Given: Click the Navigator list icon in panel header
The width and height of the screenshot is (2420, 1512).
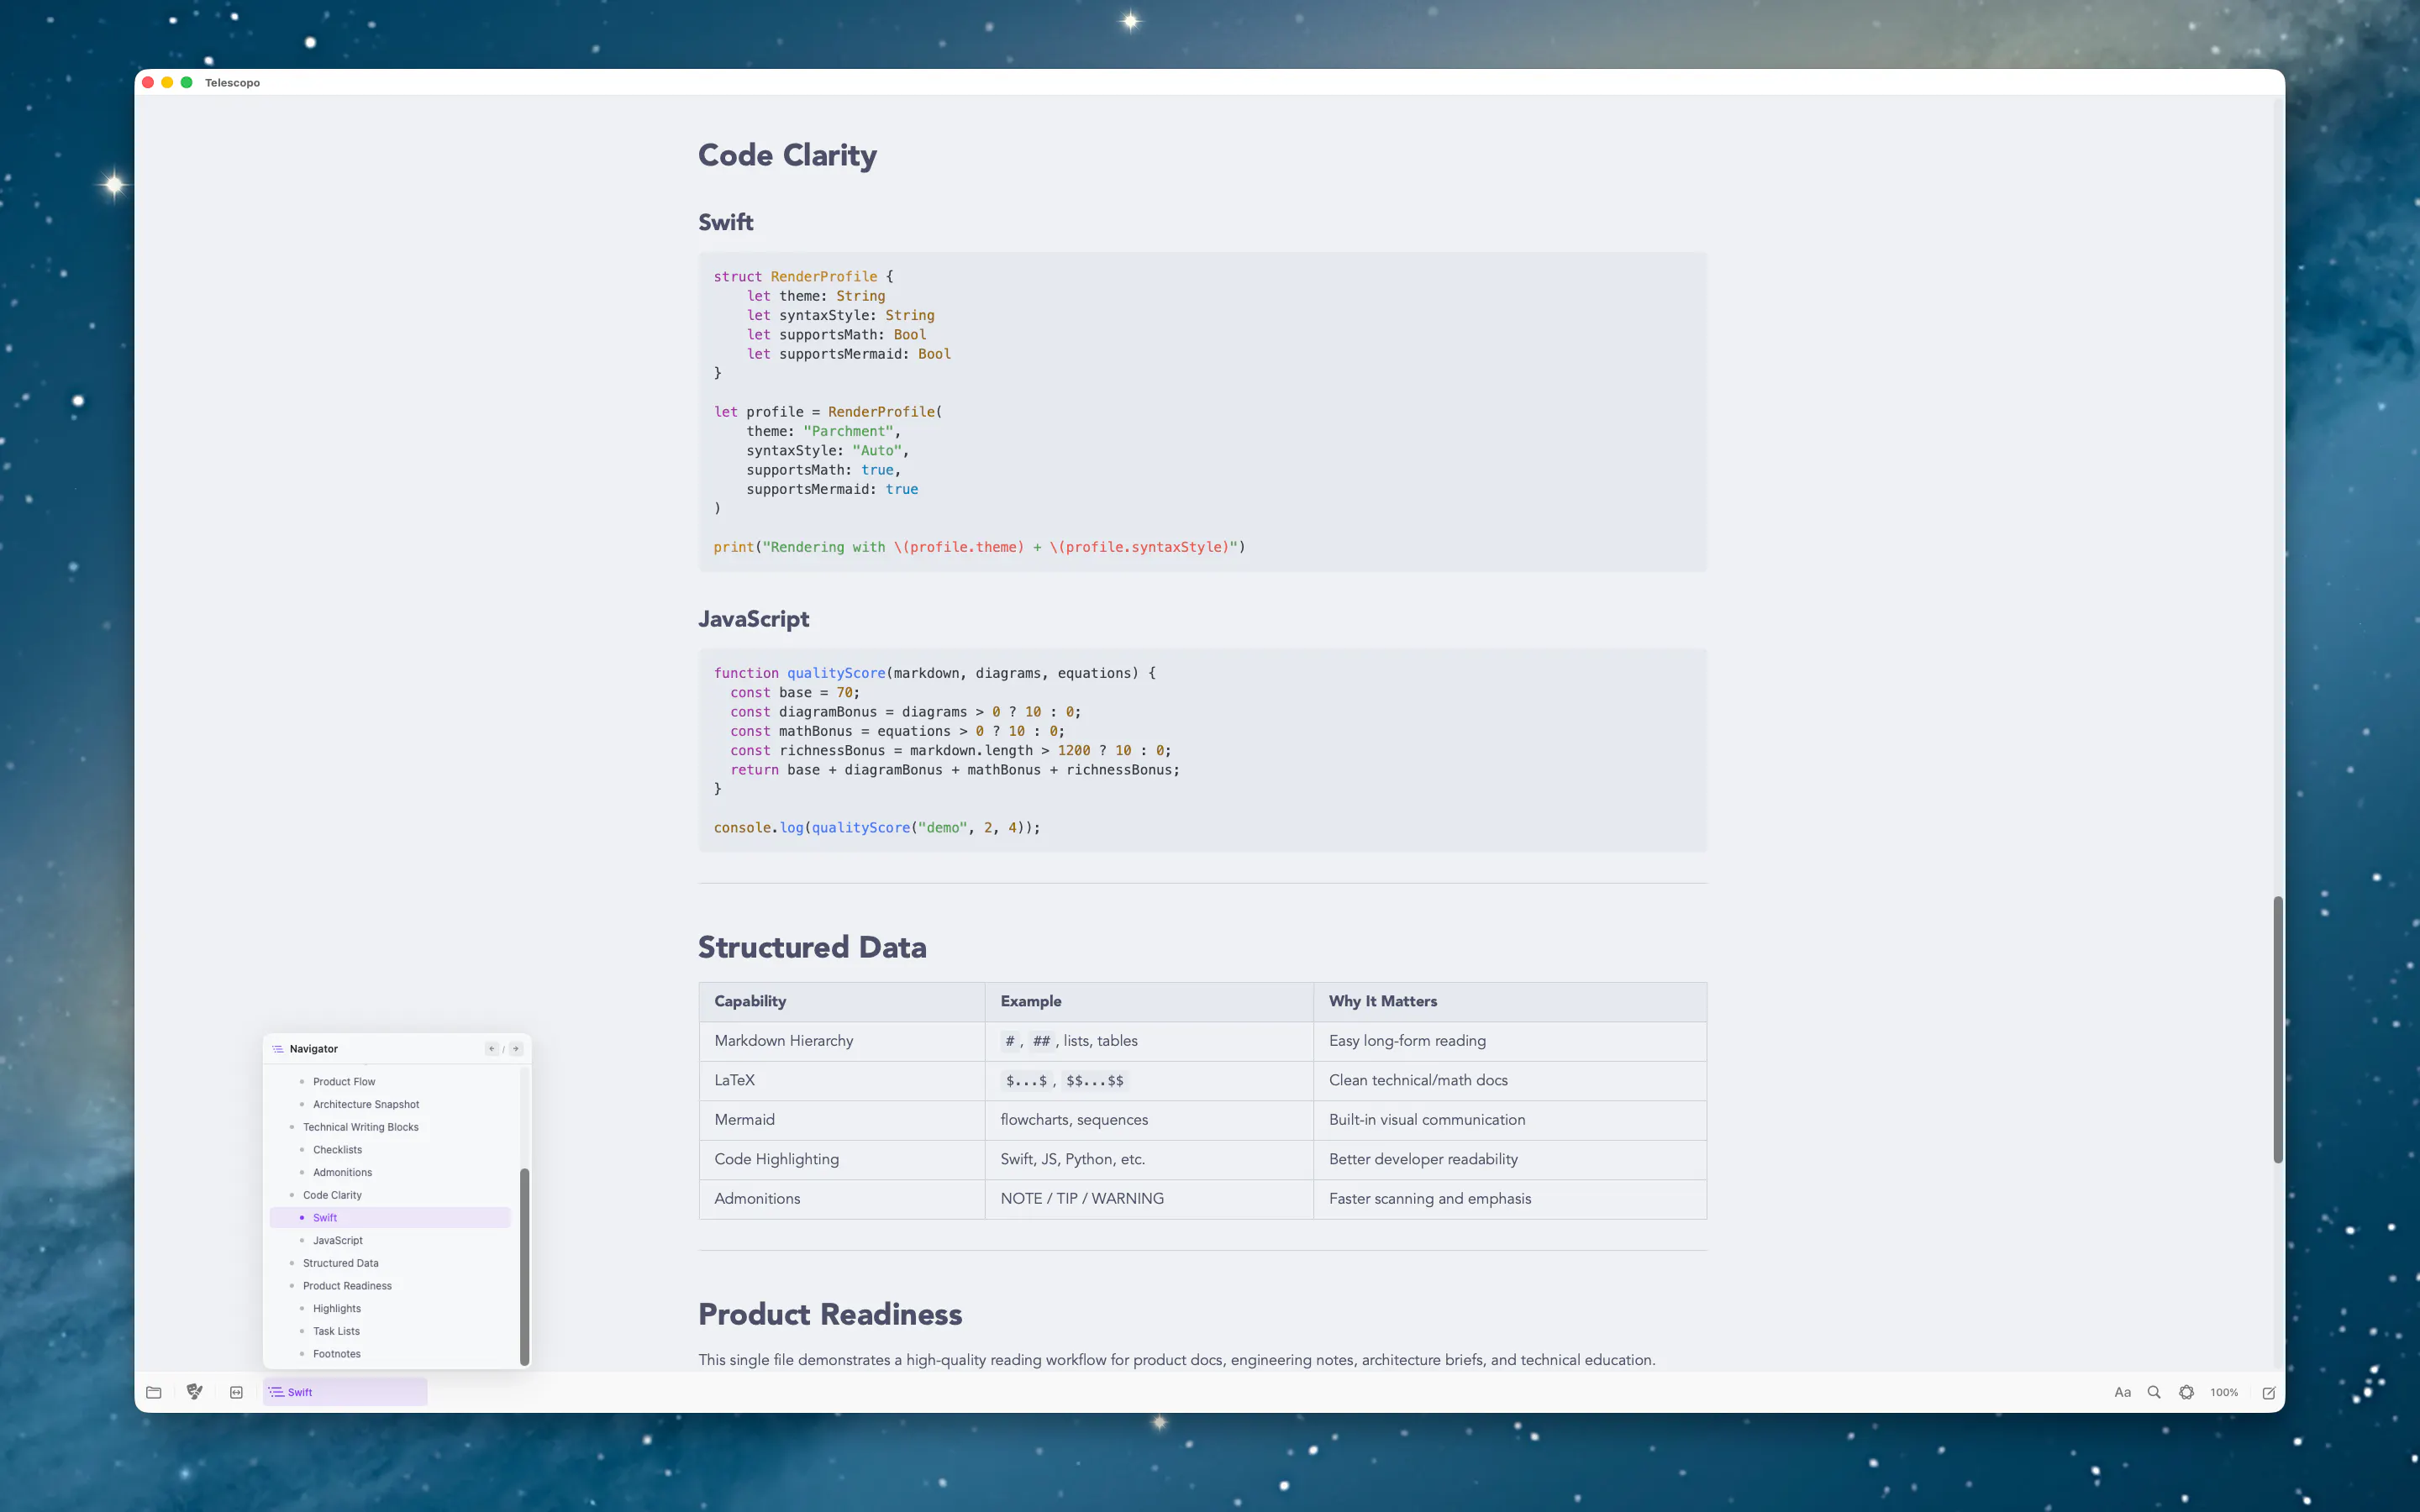Looking at the screenshot, I should [x=278, y=1049].
